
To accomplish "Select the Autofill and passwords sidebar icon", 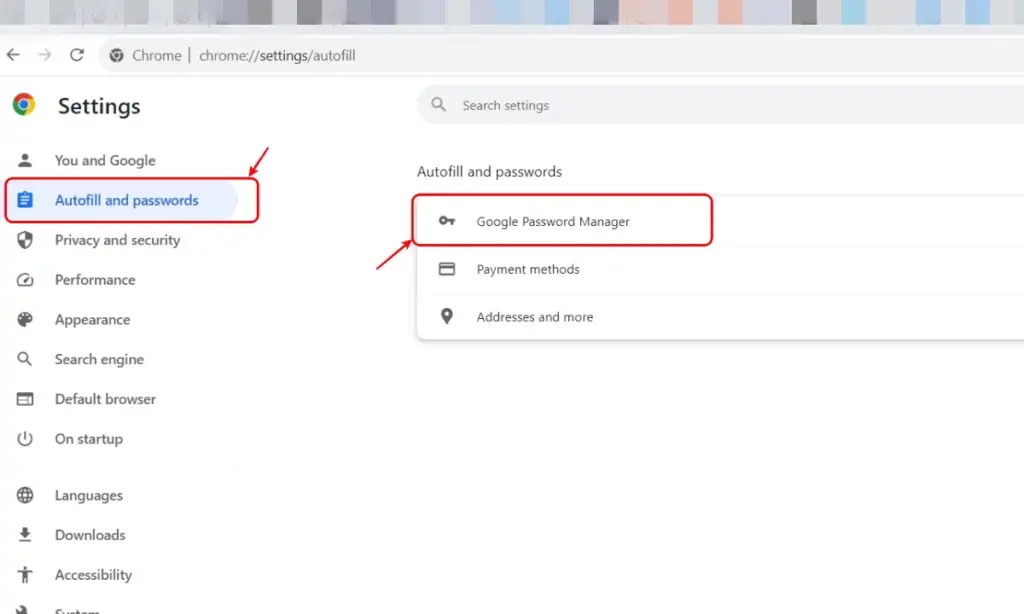I will click(24, 200).
